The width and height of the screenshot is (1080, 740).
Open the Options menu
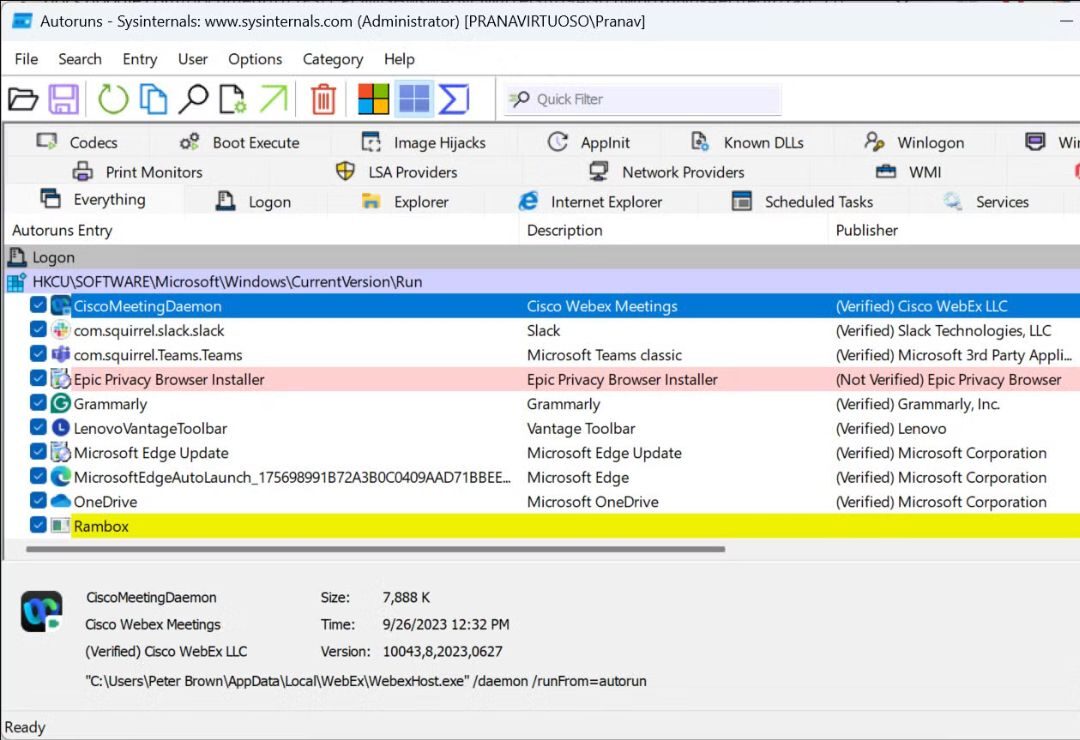(254, 59)
